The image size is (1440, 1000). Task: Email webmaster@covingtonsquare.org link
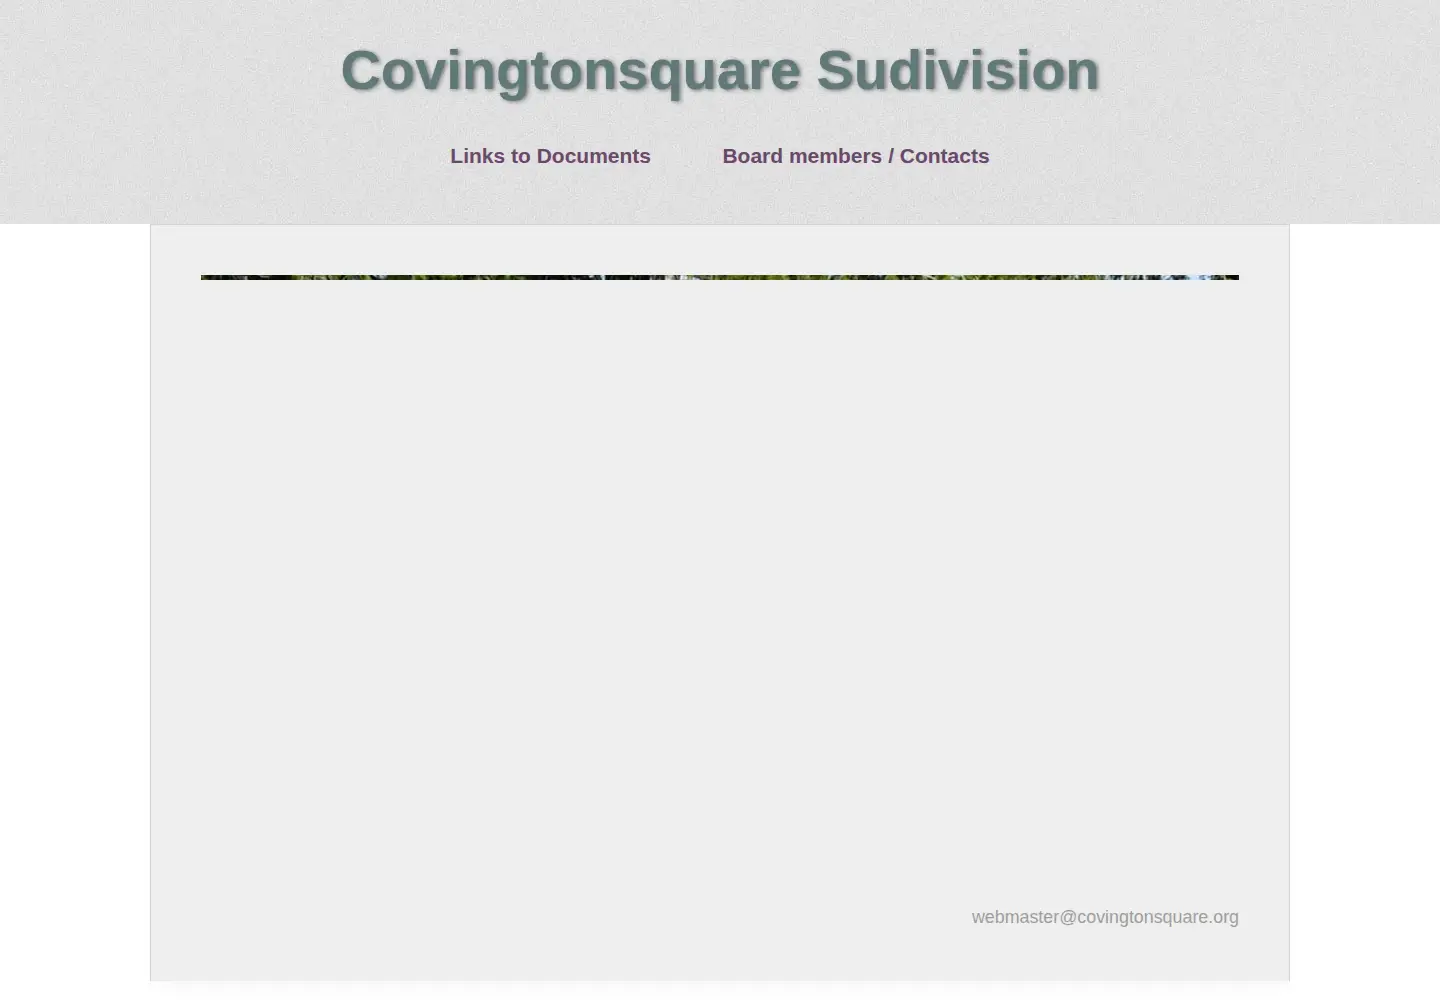(x=1105, y=917)
